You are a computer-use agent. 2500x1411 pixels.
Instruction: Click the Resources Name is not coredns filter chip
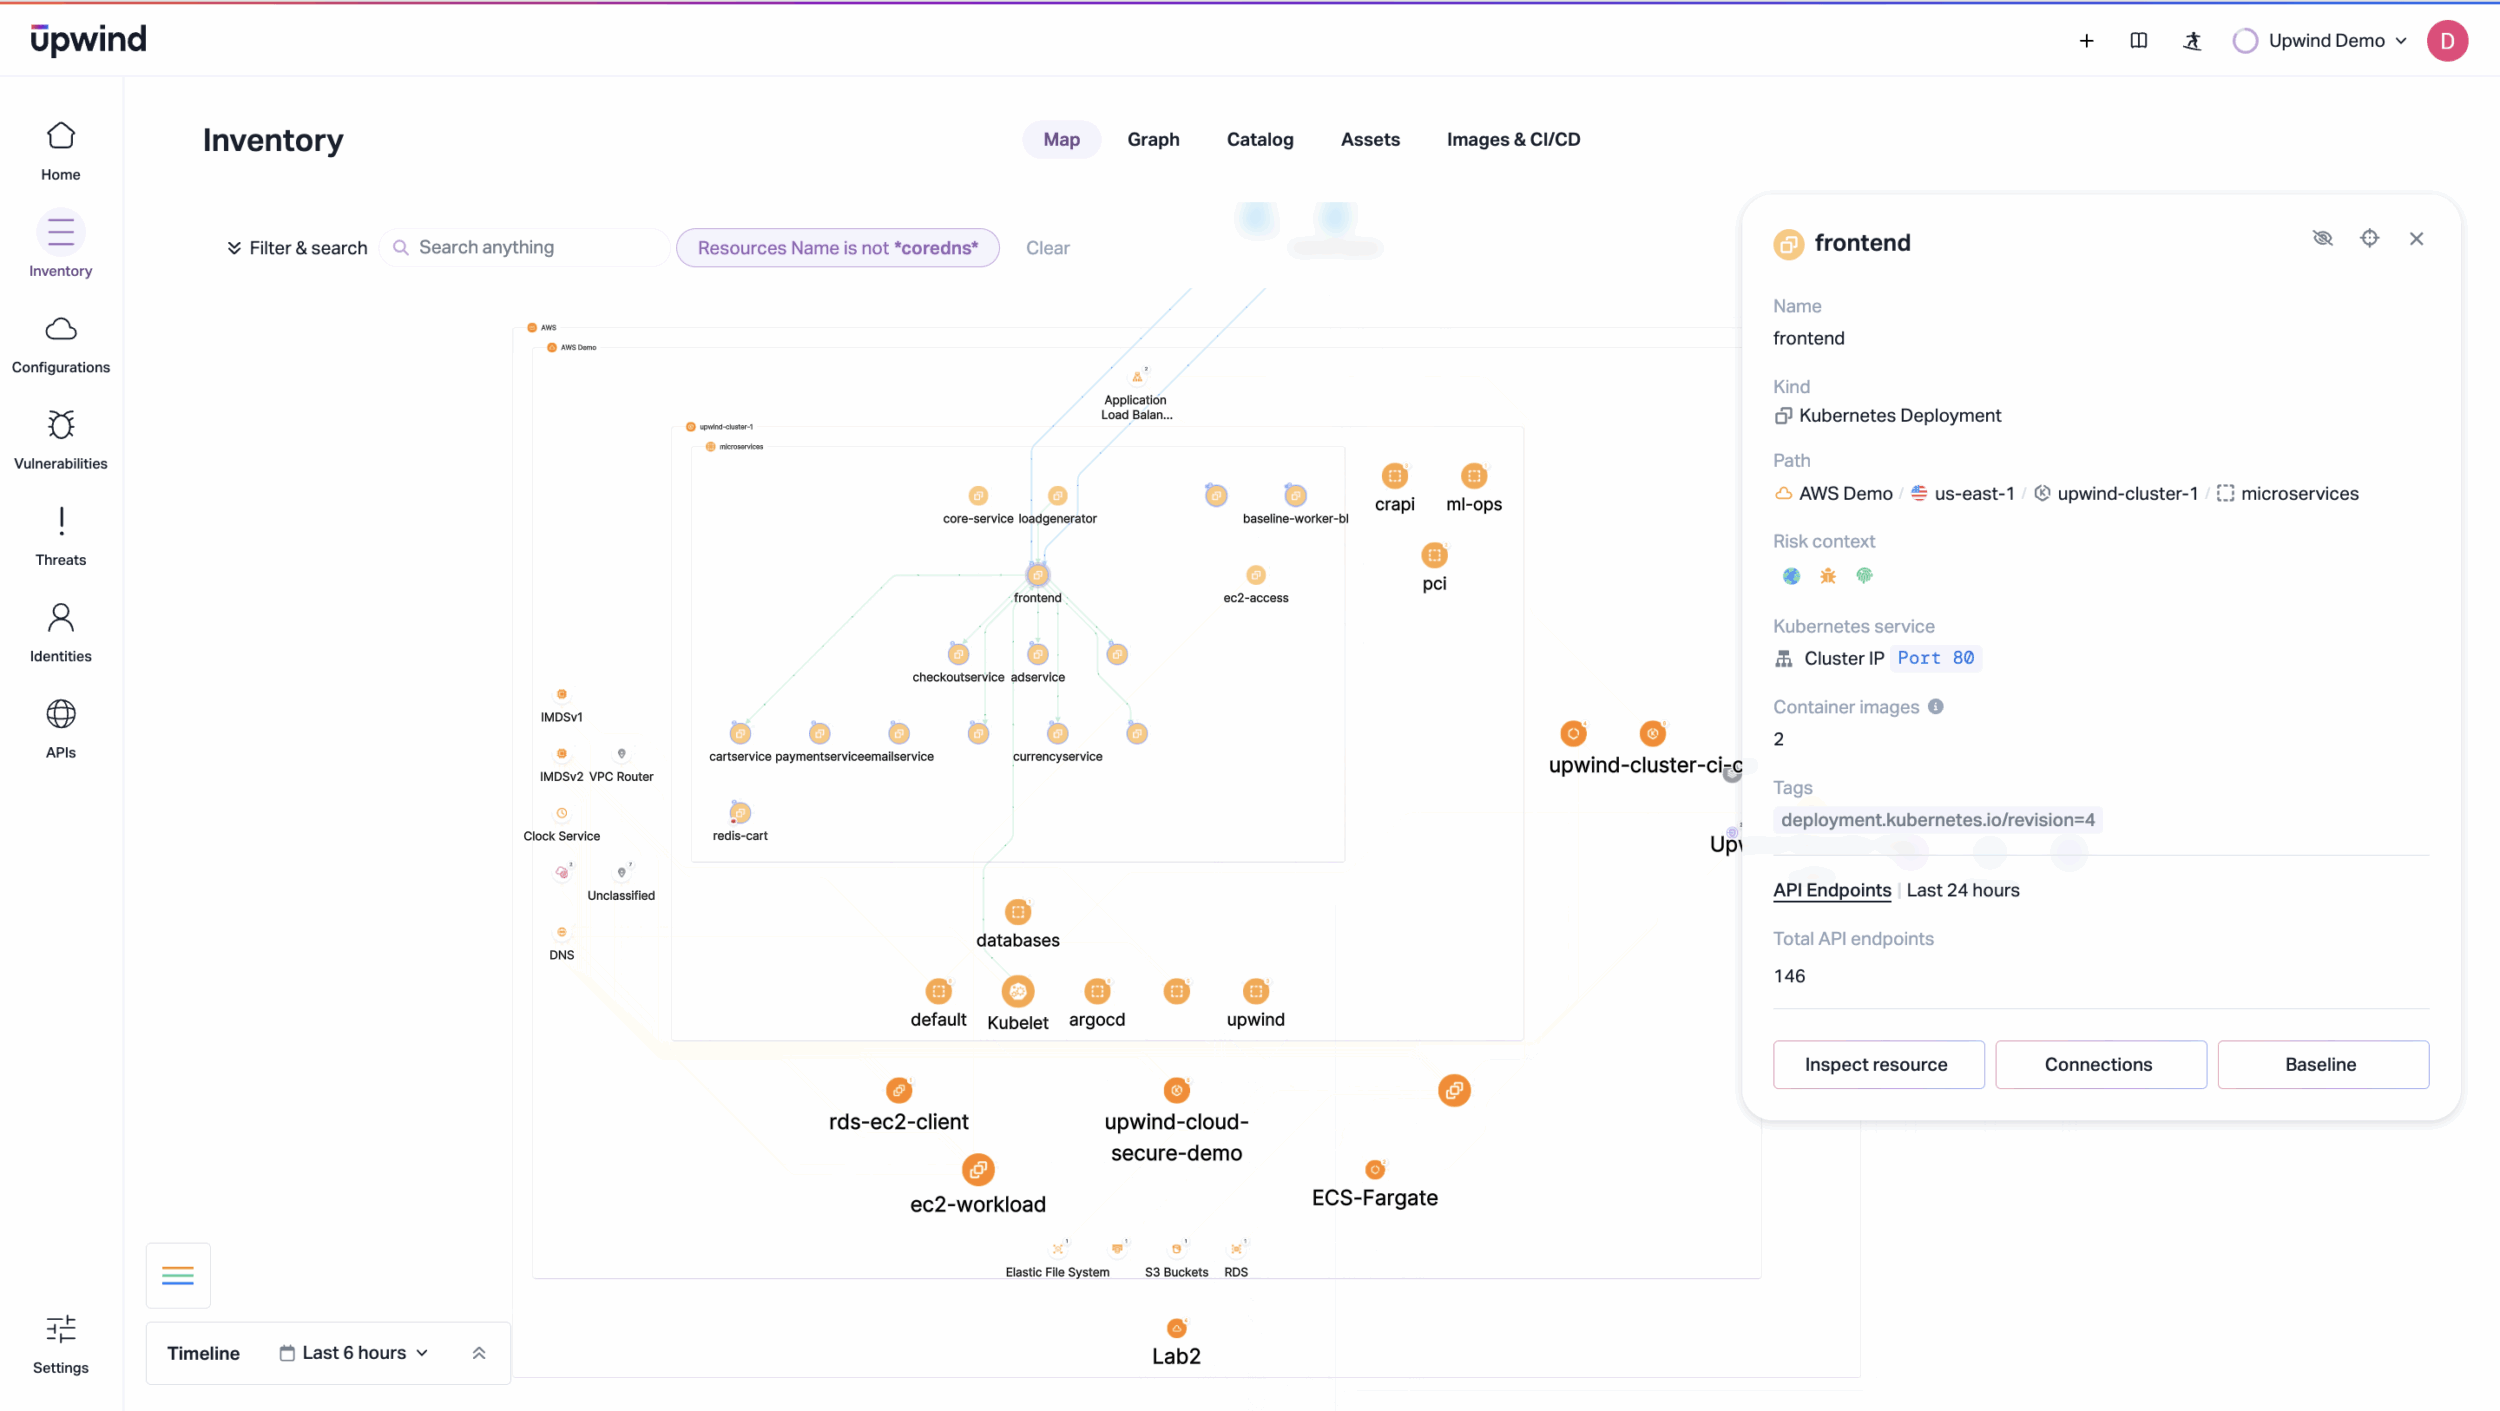click(837, 248)
